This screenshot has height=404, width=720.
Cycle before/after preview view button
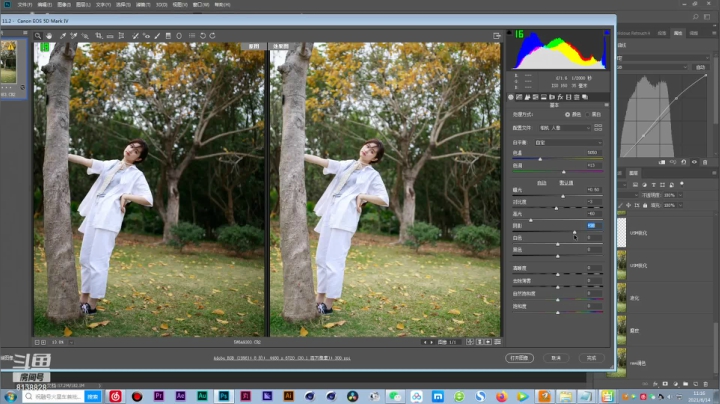point(470,342)
